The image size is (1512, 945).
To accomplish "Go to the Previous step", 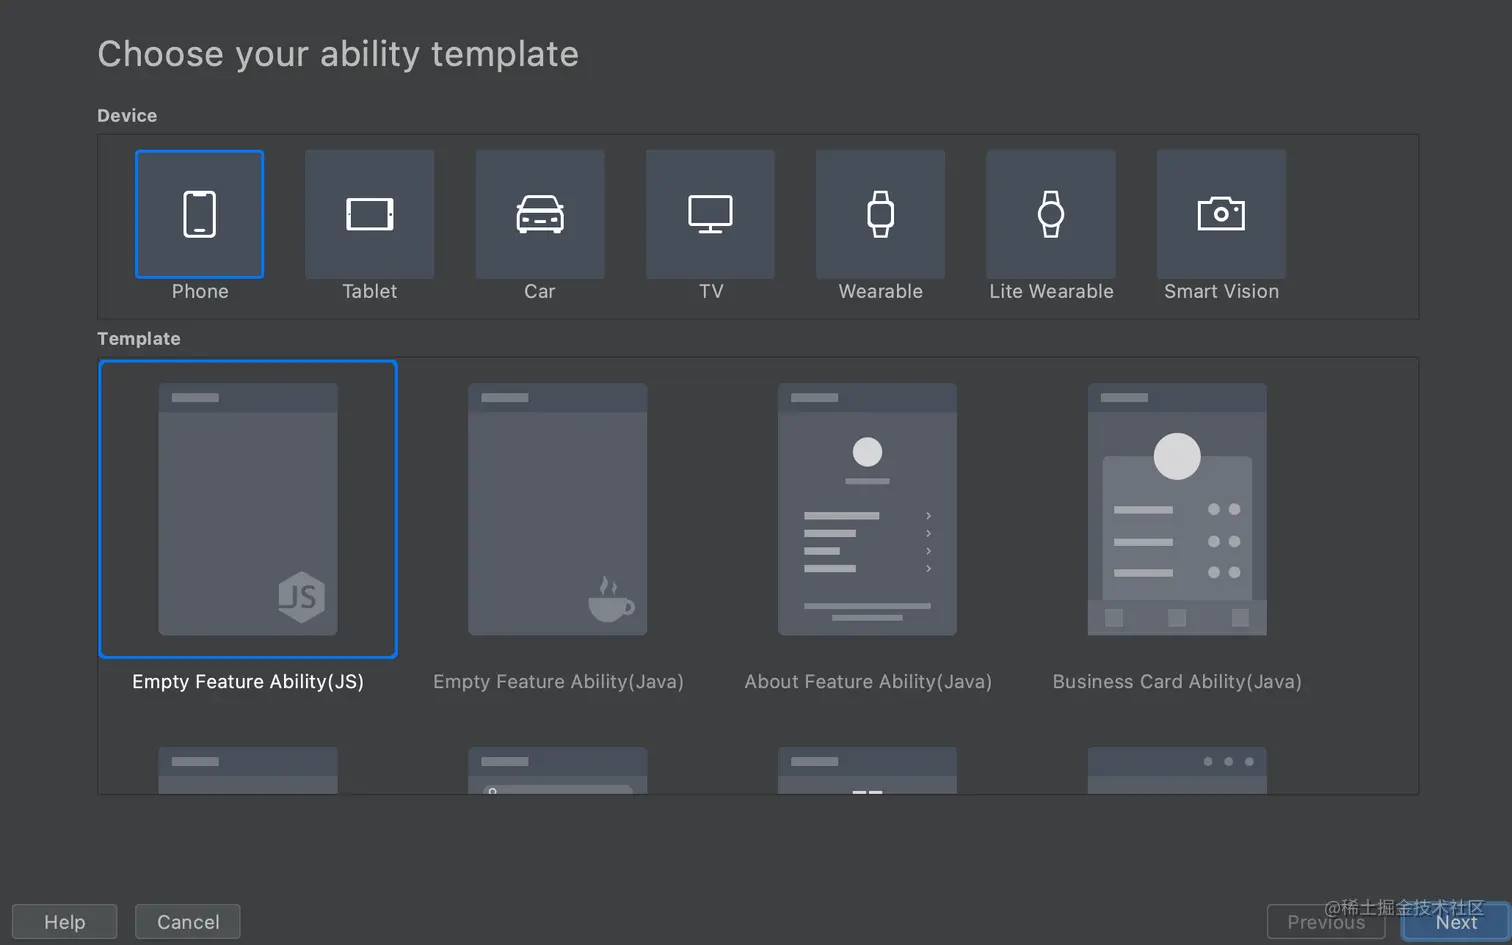I will (1326, 922).
